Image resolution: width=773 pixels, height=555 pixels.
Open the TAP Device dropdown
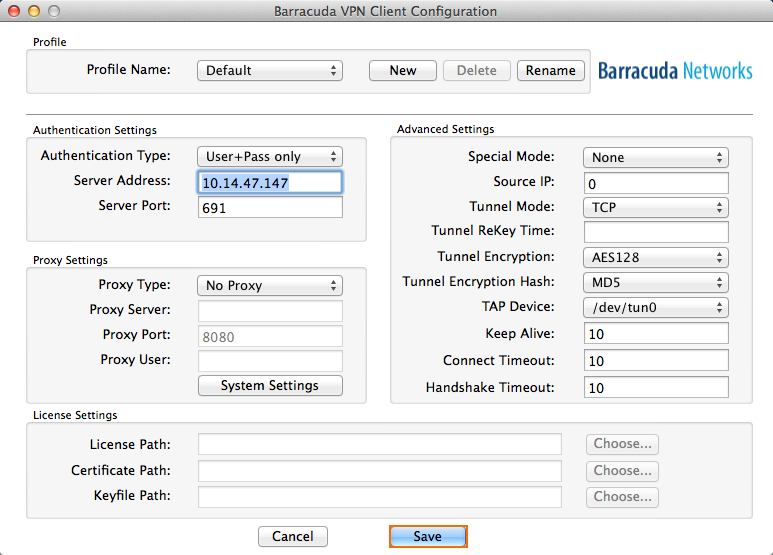tap(656, 308)
